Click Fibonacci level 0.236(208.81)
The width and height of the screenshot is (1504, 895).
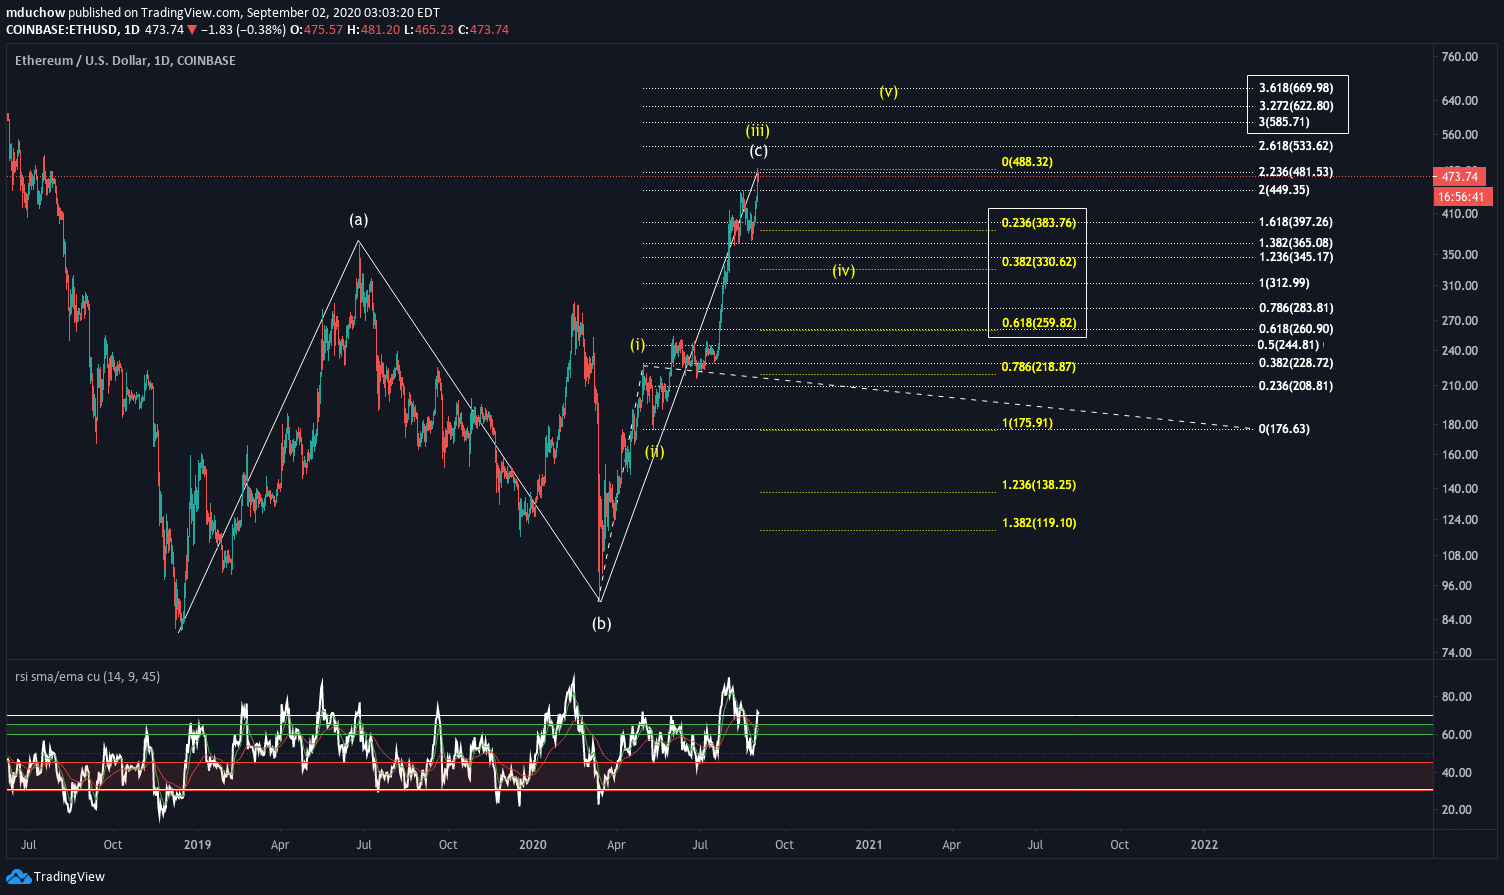[x=1296, y=386]
